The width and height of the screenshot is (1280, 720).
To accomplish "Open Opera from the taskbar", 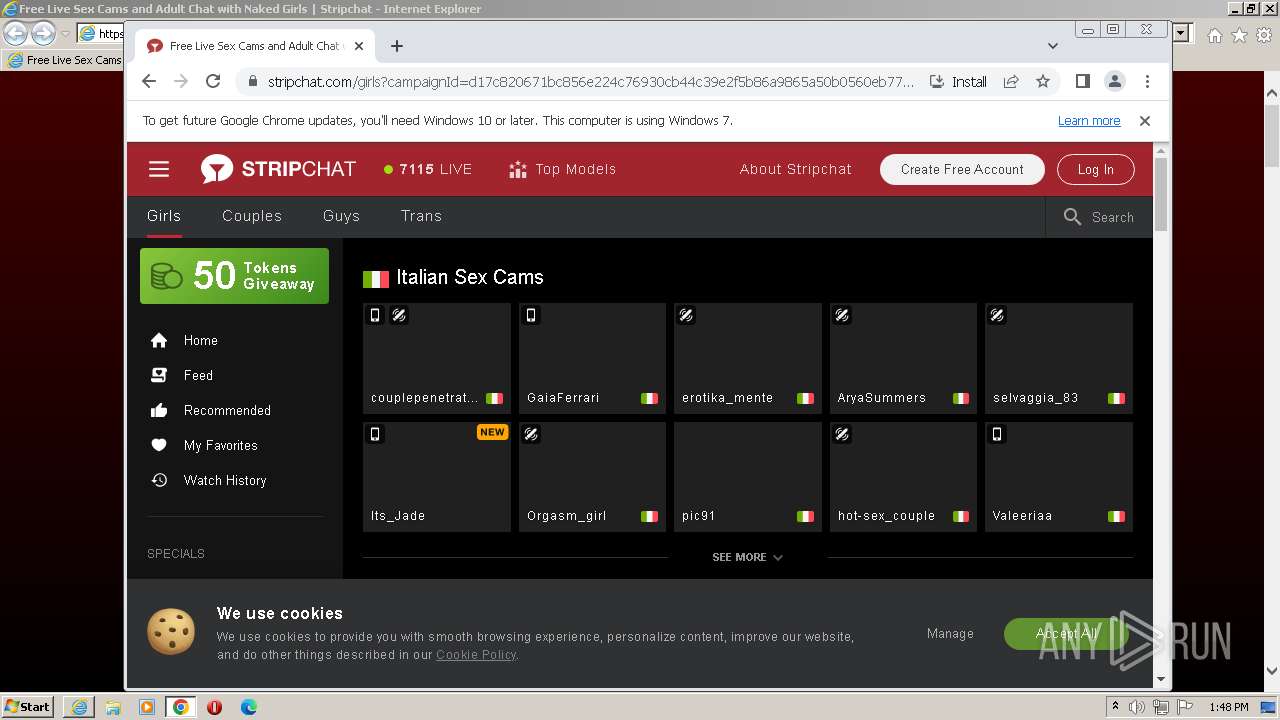I will 214,707.
